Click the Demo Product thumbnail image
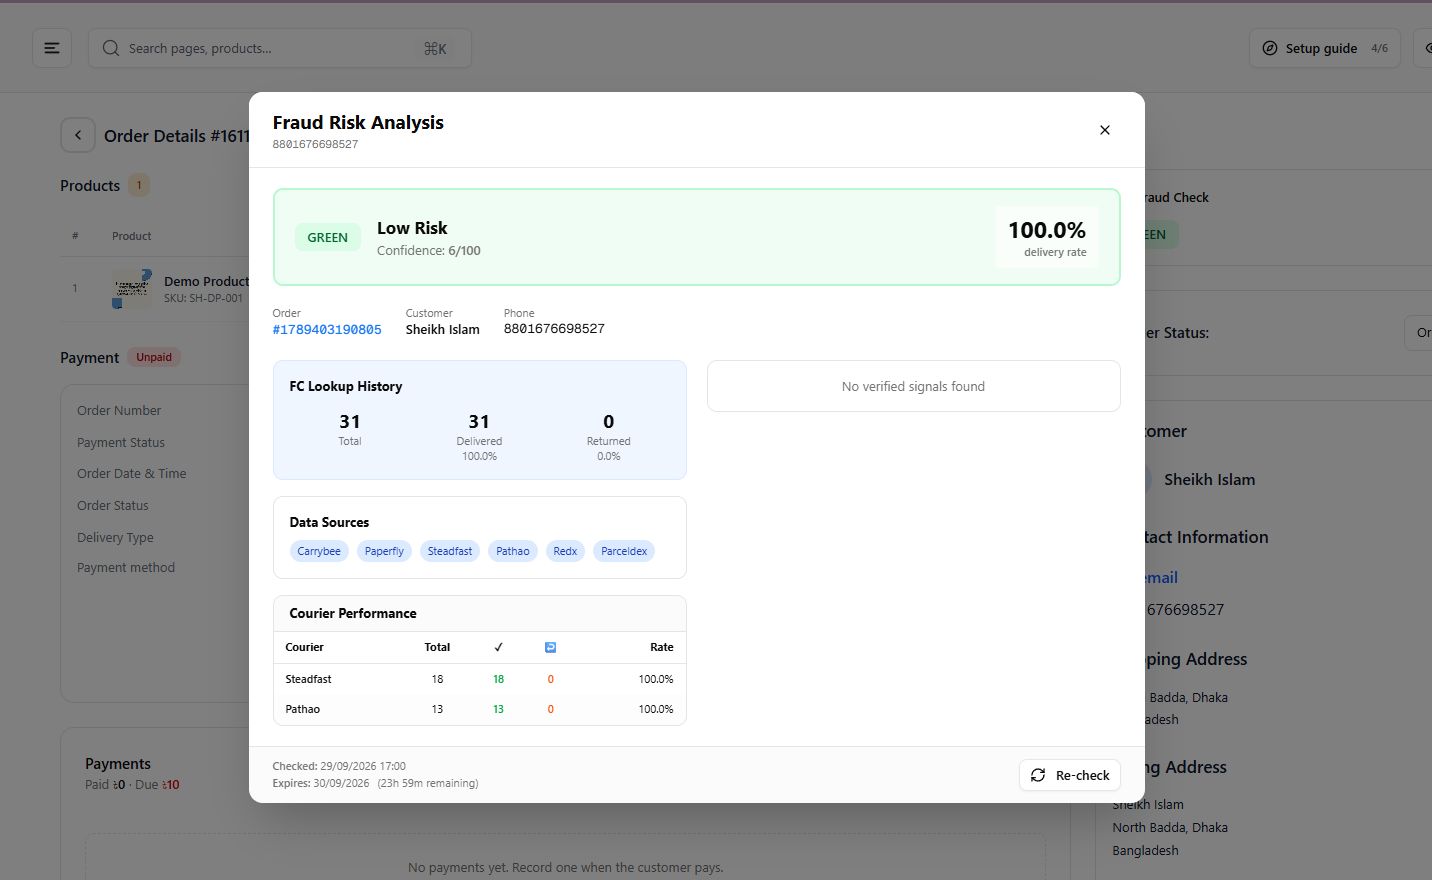1432x880 pixels. pyautogui.click(x=132, y=288)
